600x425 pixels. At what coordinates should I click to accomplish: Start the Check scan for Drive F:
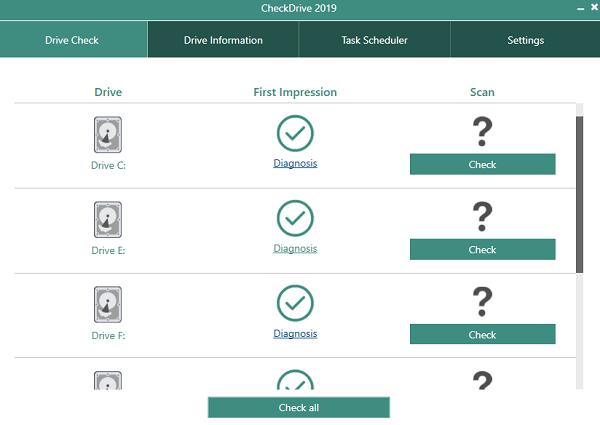coord(483,334)
